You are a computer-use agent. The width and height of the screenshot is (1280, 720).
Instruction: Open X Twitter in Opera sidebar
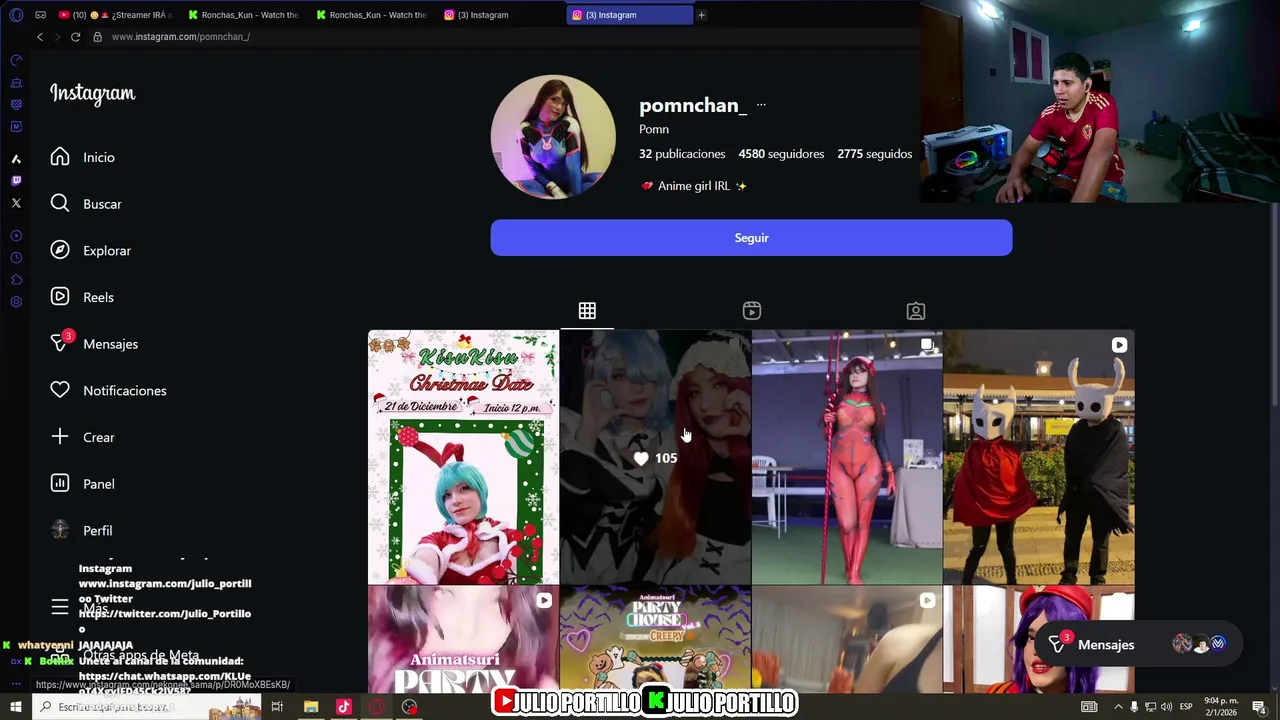16,203
